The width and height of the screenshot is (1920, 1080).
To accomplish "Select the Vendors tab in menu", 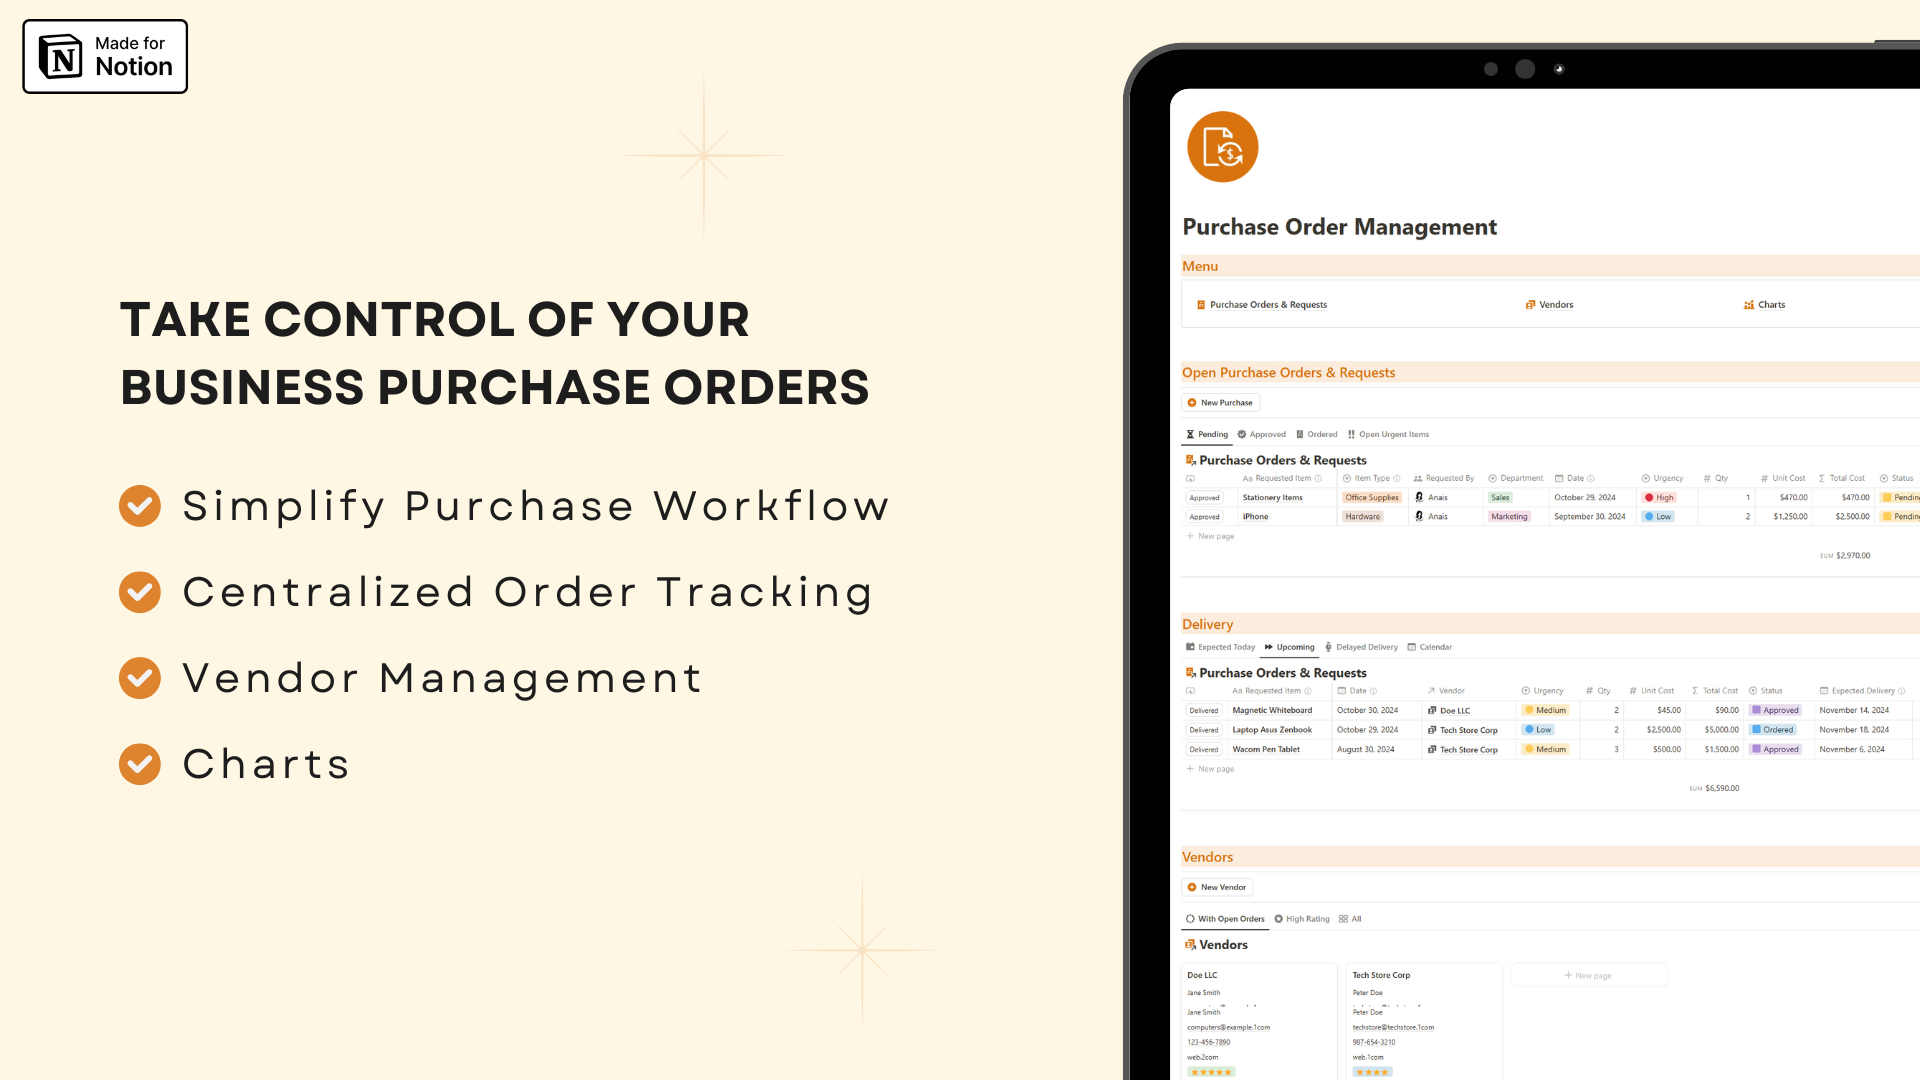I will click(x=1553, y=305).
